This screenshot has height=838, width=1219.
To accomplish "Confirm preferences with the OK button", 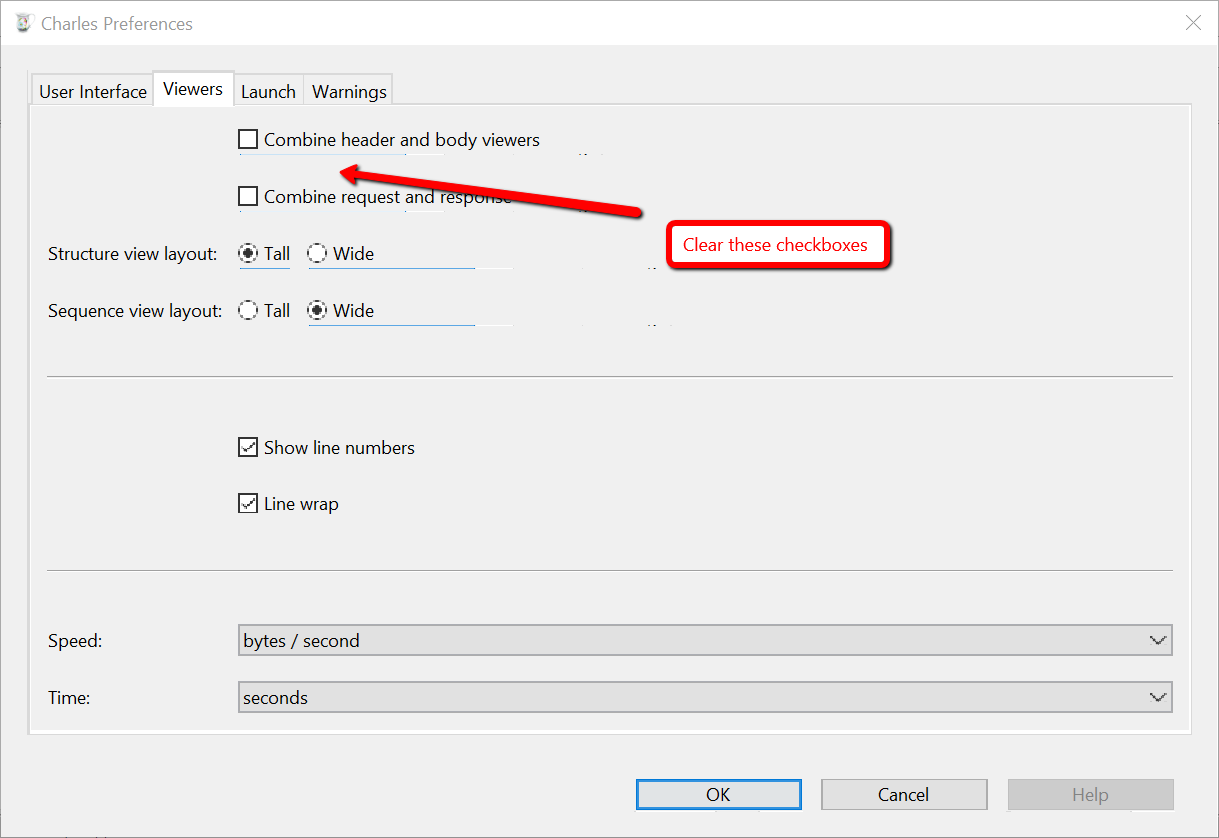I will pos(718,795).
